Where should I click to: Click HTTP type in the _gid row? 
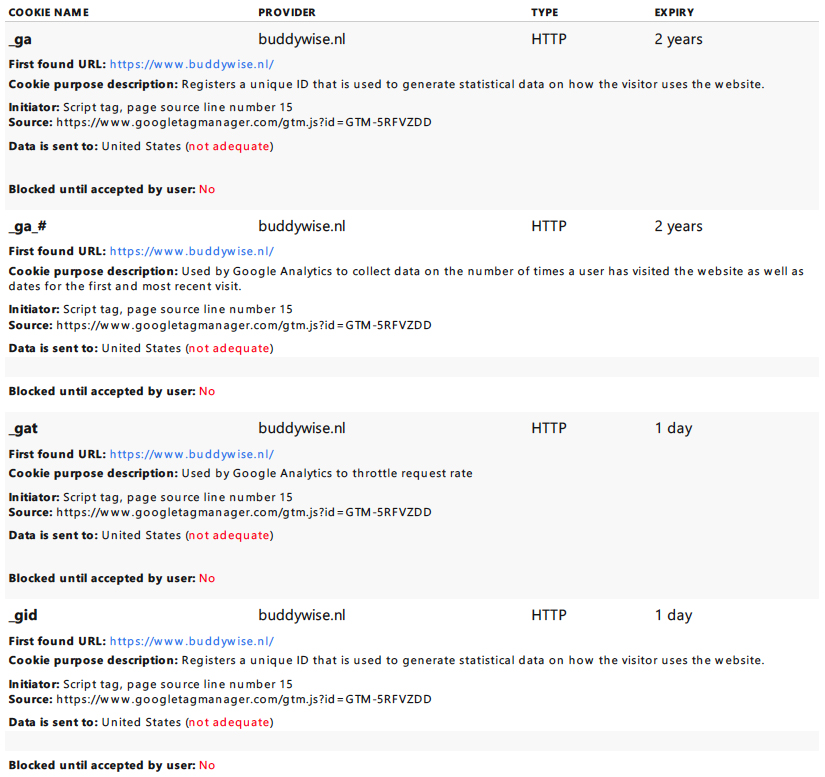549,615
